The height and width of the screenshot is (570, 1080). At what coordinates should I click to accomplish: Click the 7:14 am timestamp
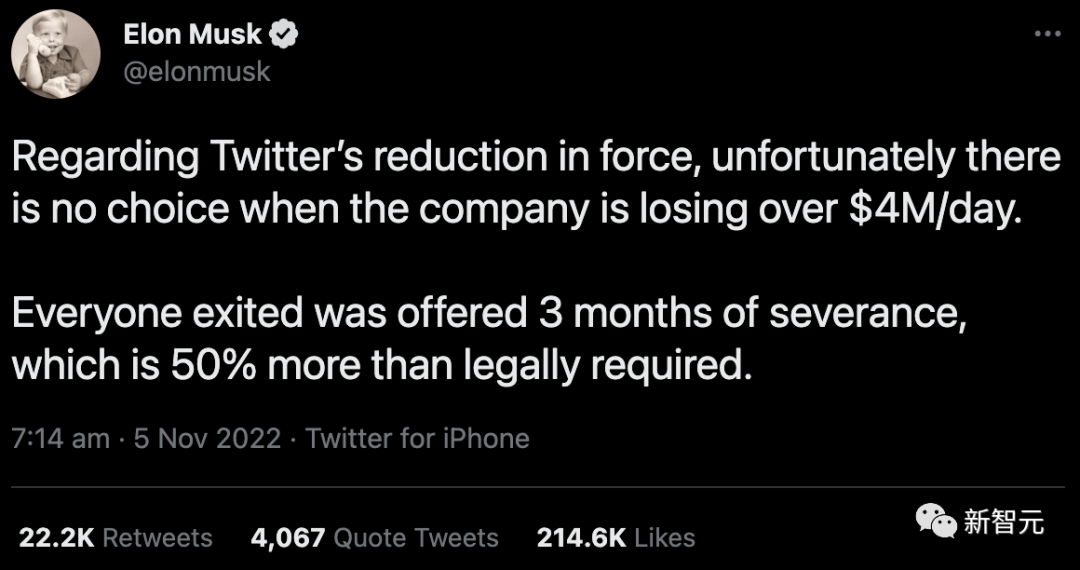(60, 438)
